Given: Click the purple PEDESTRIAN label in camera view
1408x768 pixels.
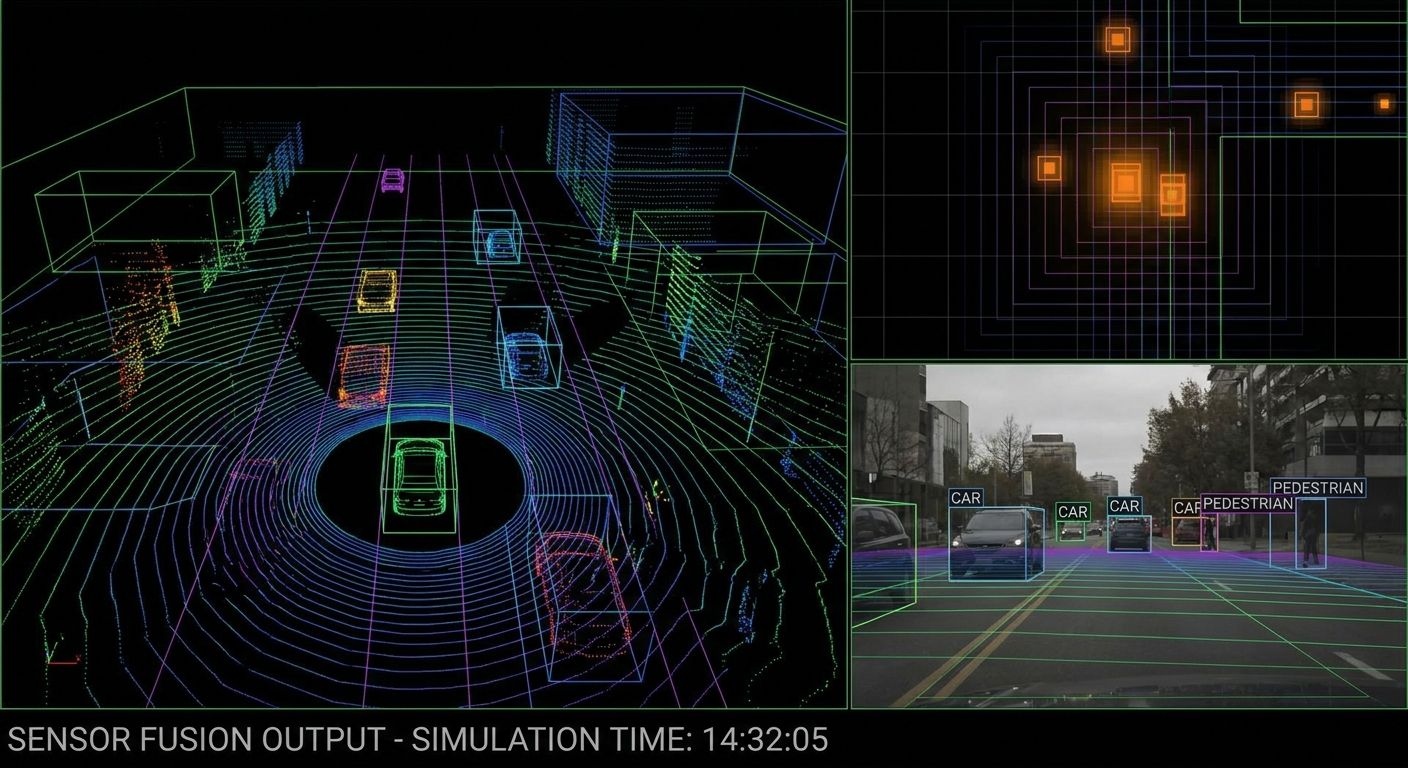Looking at the screenshot, I should [x=1247, y=503].
